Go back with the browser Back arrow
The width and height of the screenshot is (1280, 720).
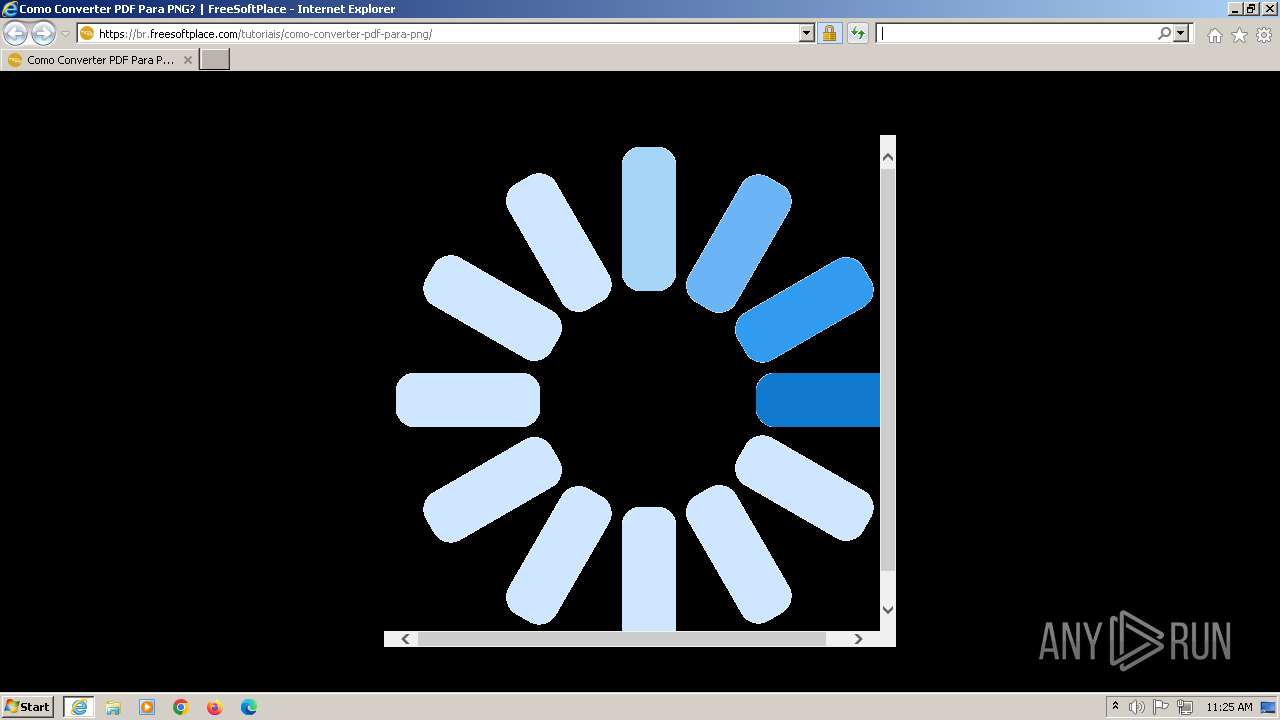point(16,34)
